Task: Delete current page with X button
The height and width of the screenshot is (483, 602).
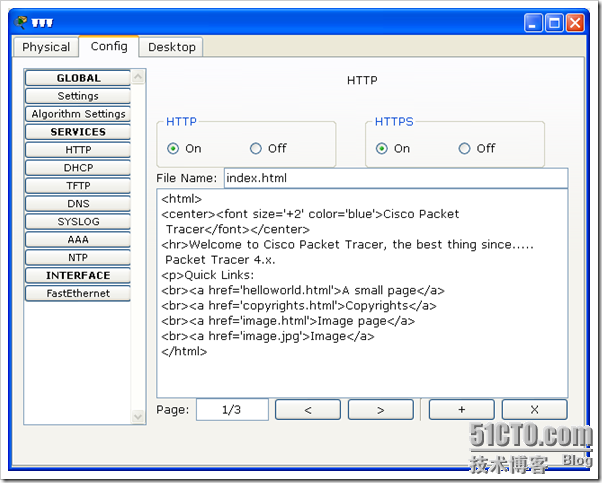Action: (534, 410)
